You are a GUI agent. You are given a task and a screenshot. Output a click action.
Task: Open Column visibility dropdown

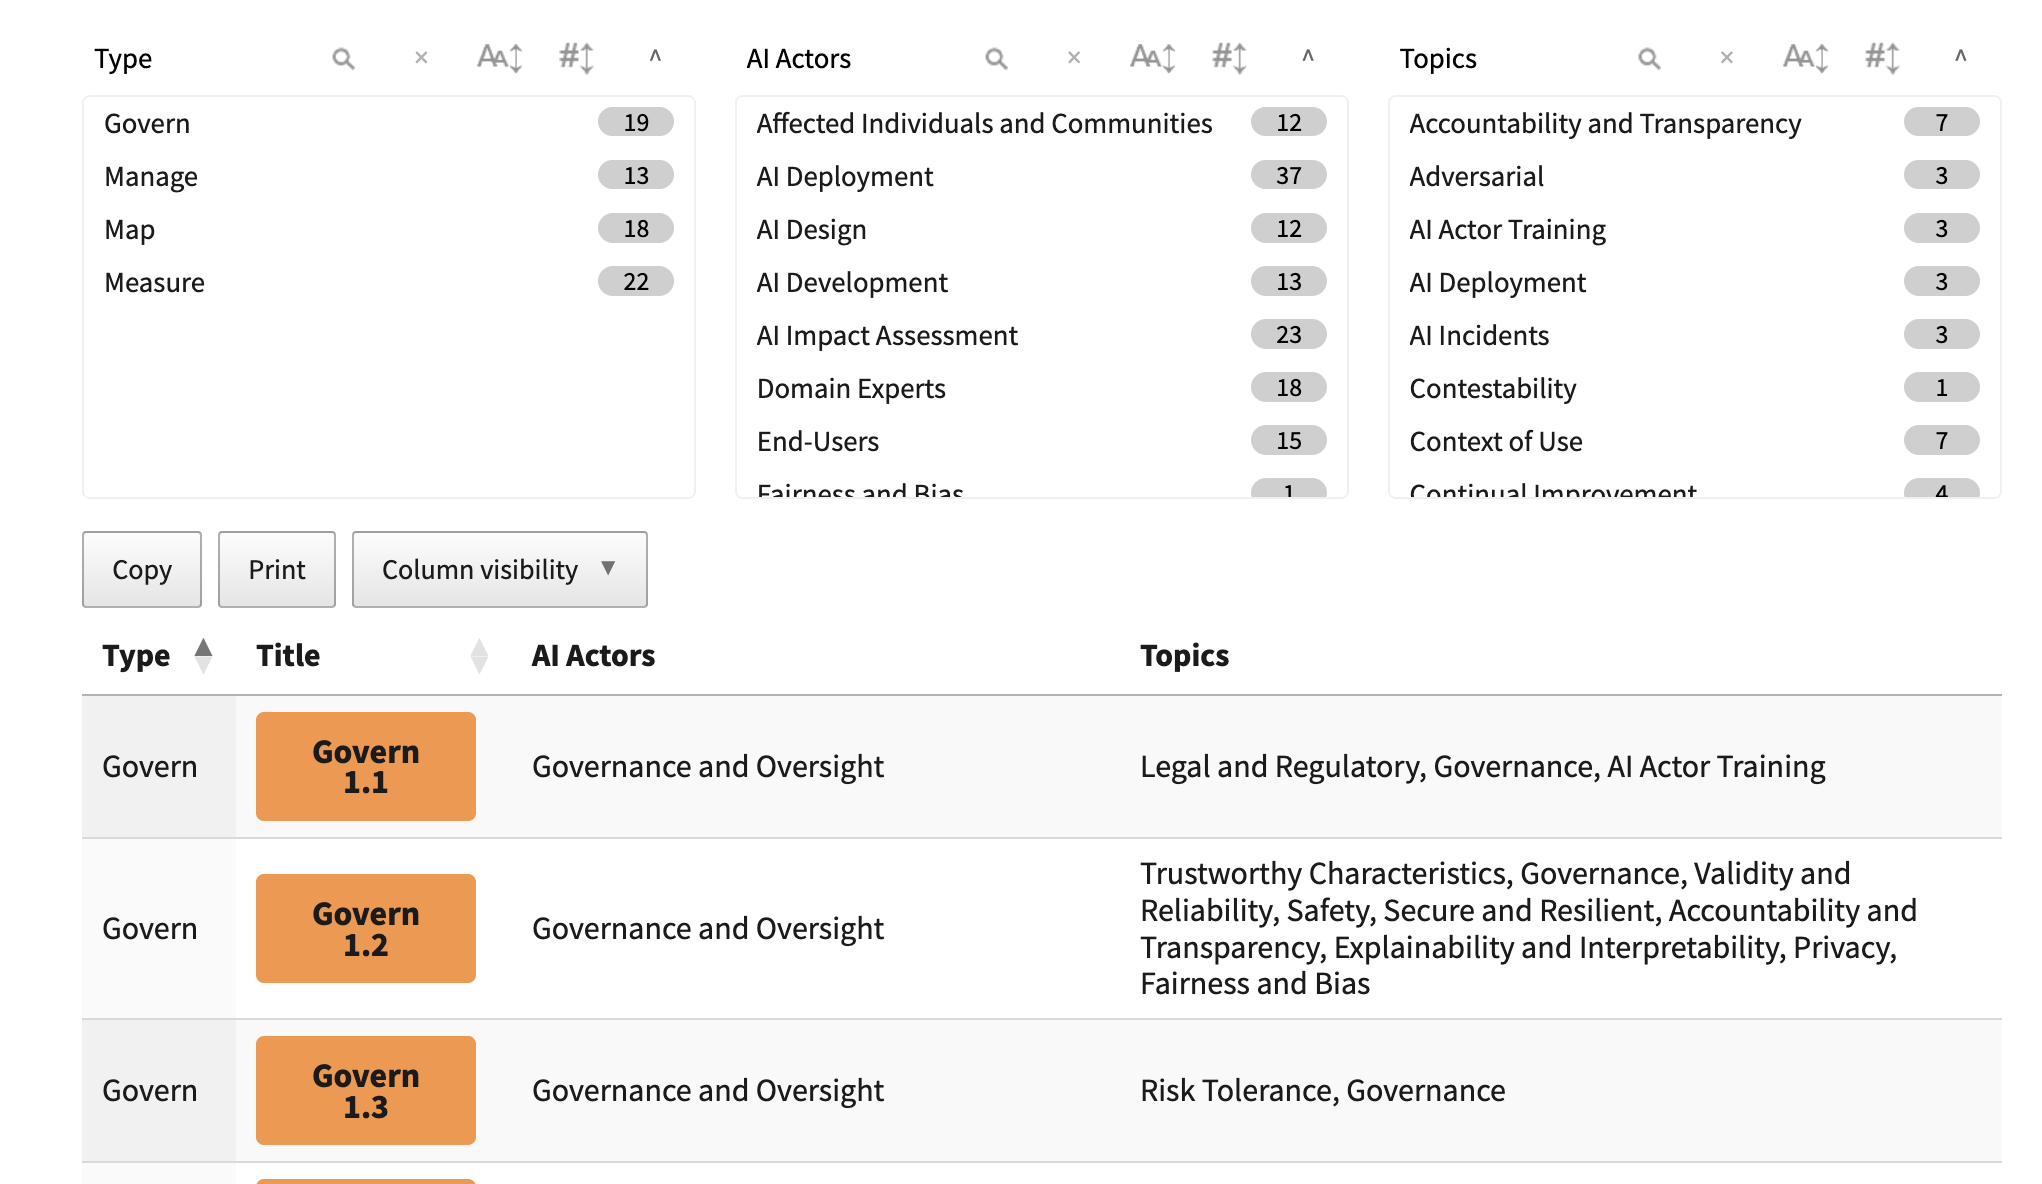click(x=500, y=569)
